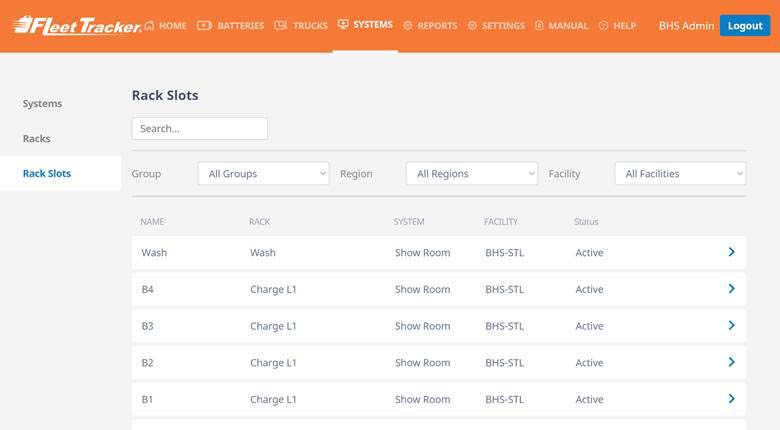Screen dimensions: 780x430
Task: Click the BHS Admin user name
Action: pos(686,26)
